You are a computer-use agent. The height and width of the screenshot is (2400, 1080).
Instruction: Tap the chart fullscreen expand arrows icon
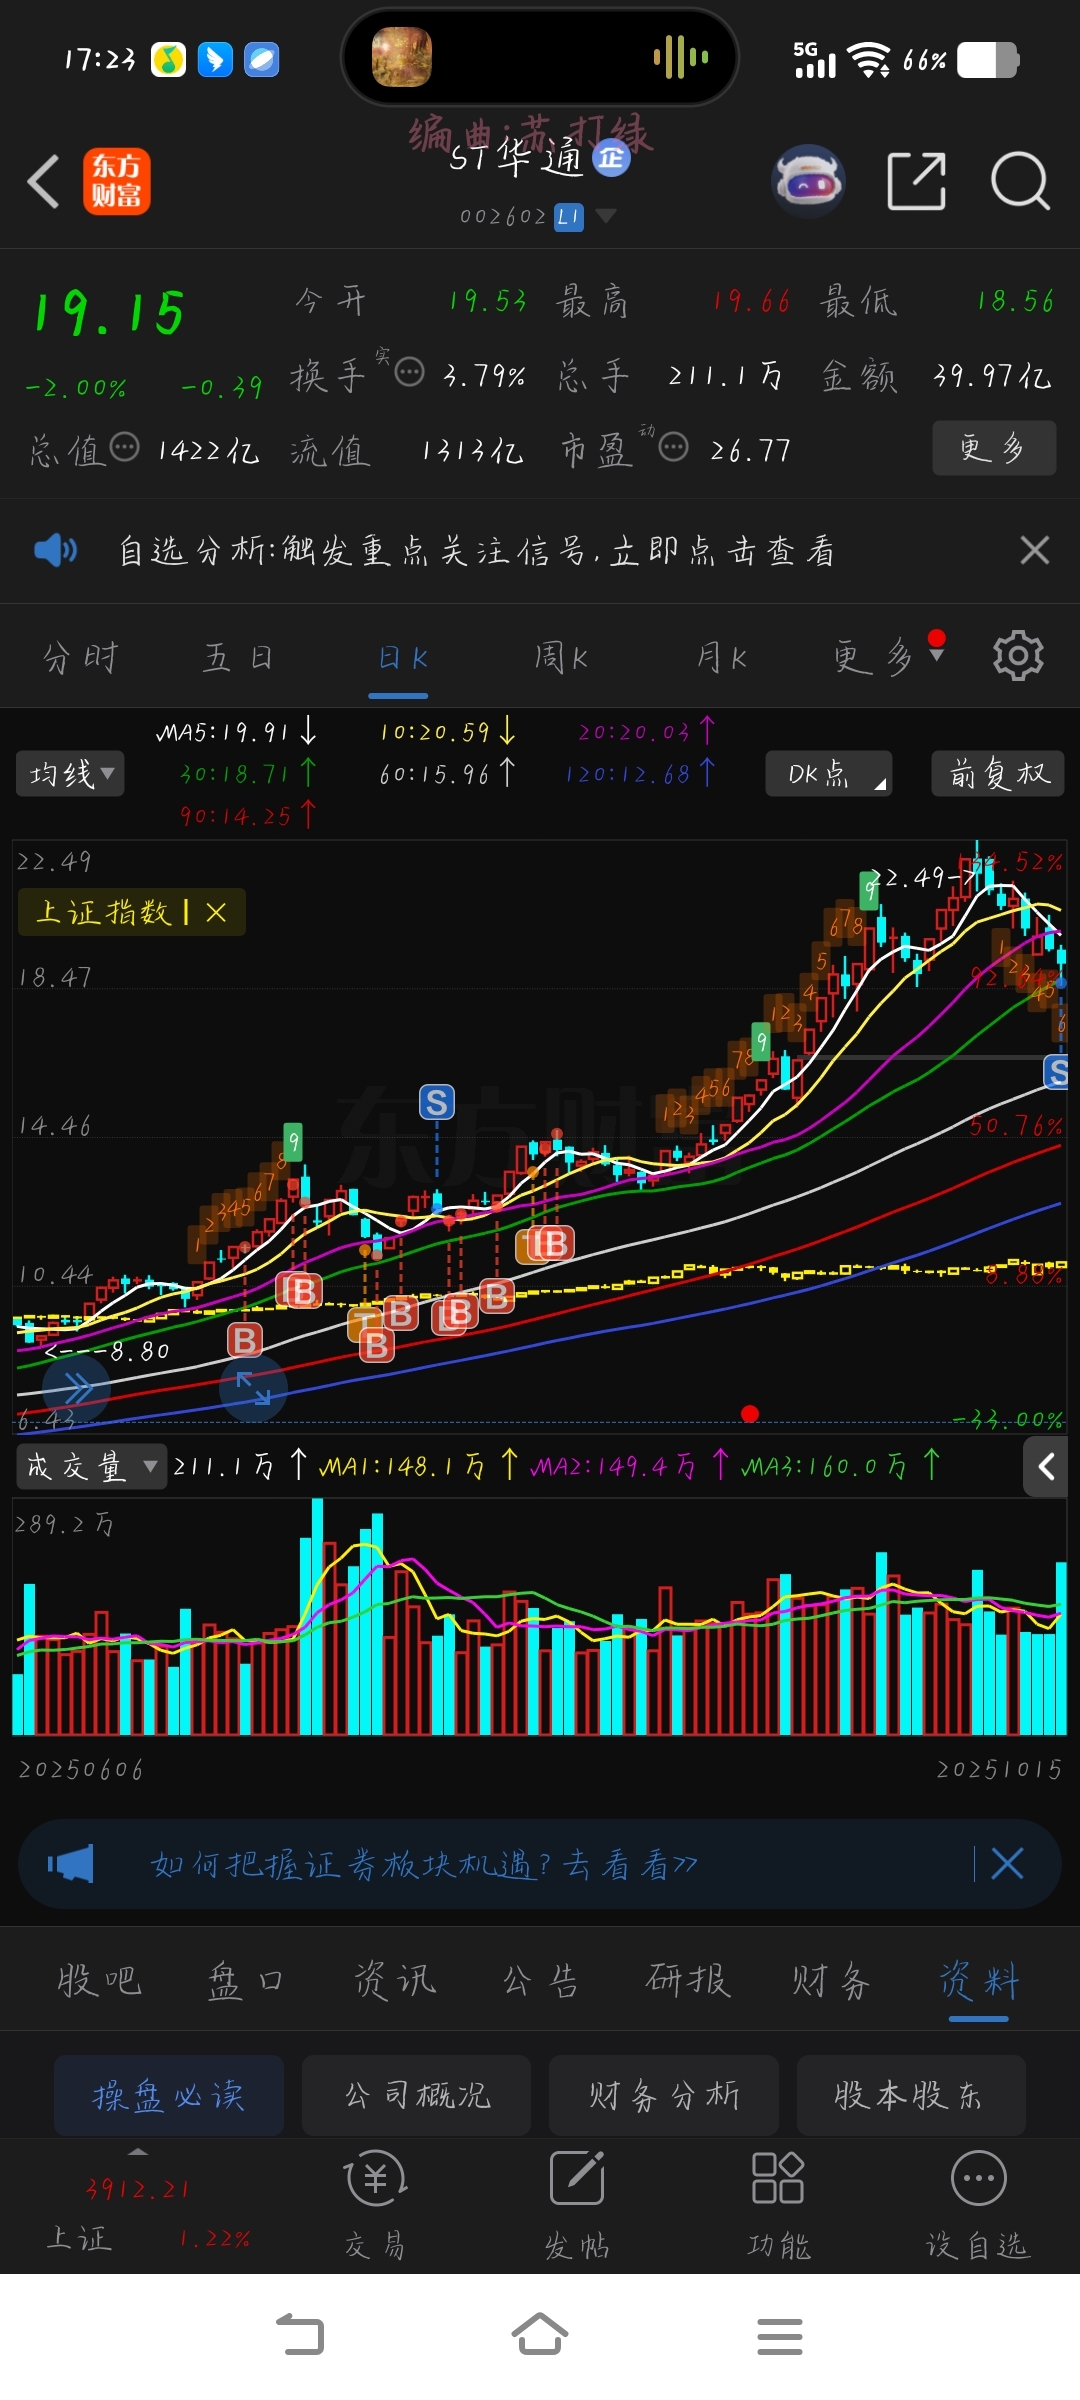[x=253, y=1388]
